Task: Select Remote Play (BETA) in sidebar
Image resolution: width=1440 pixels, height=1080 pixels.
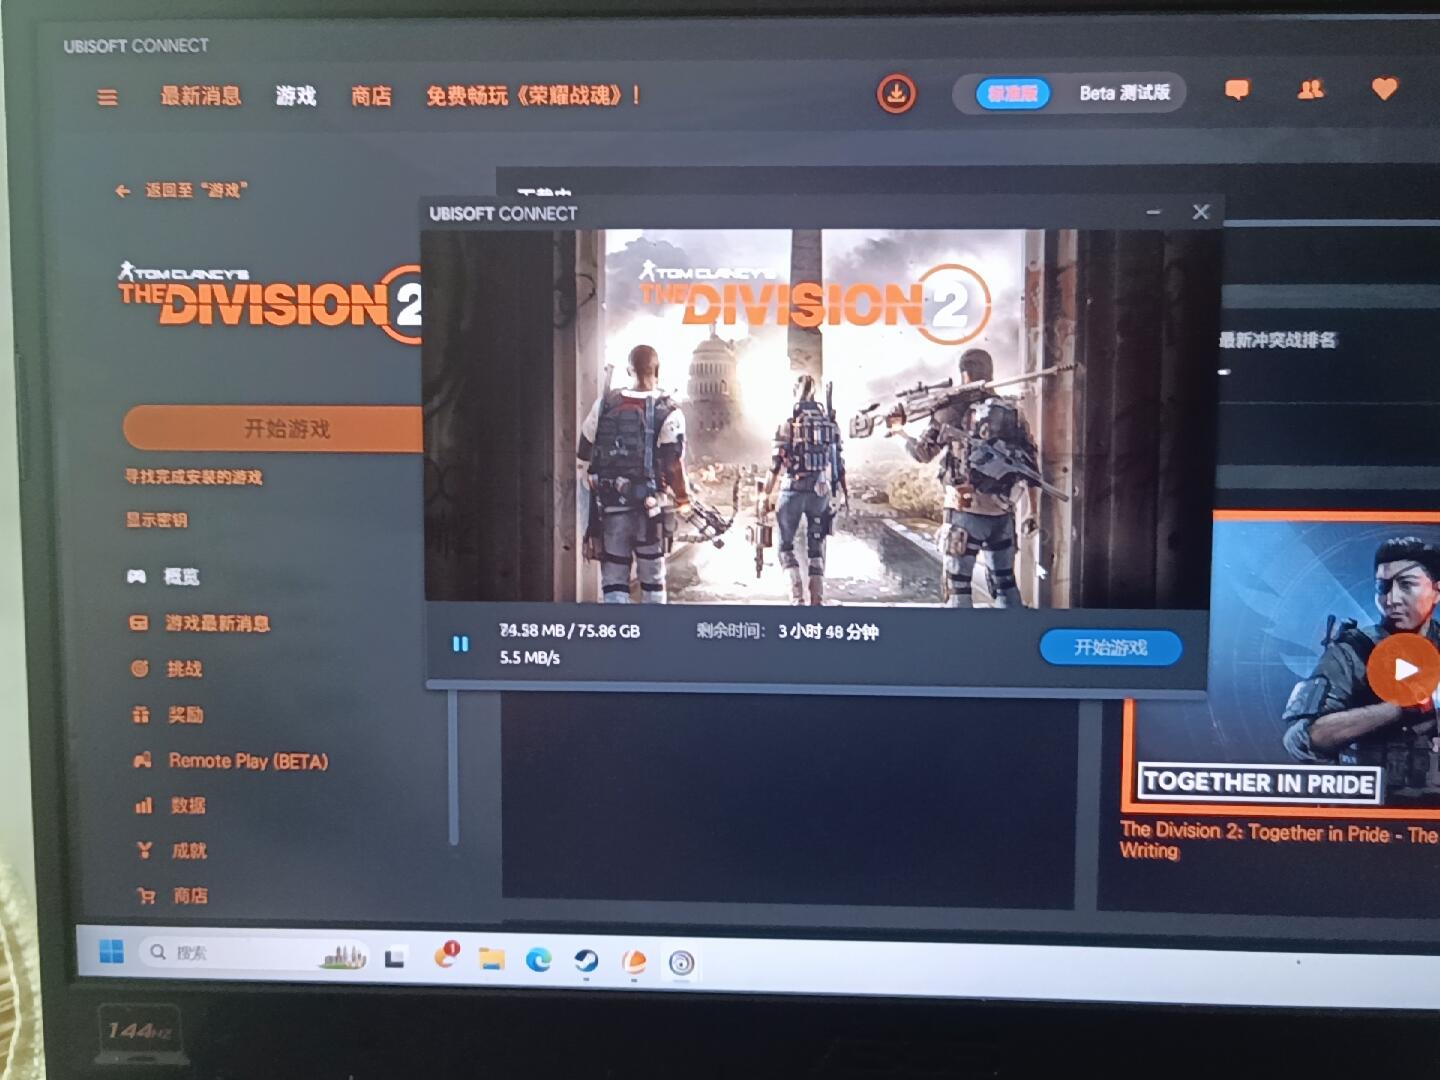Action: click(x=247, y=761)
